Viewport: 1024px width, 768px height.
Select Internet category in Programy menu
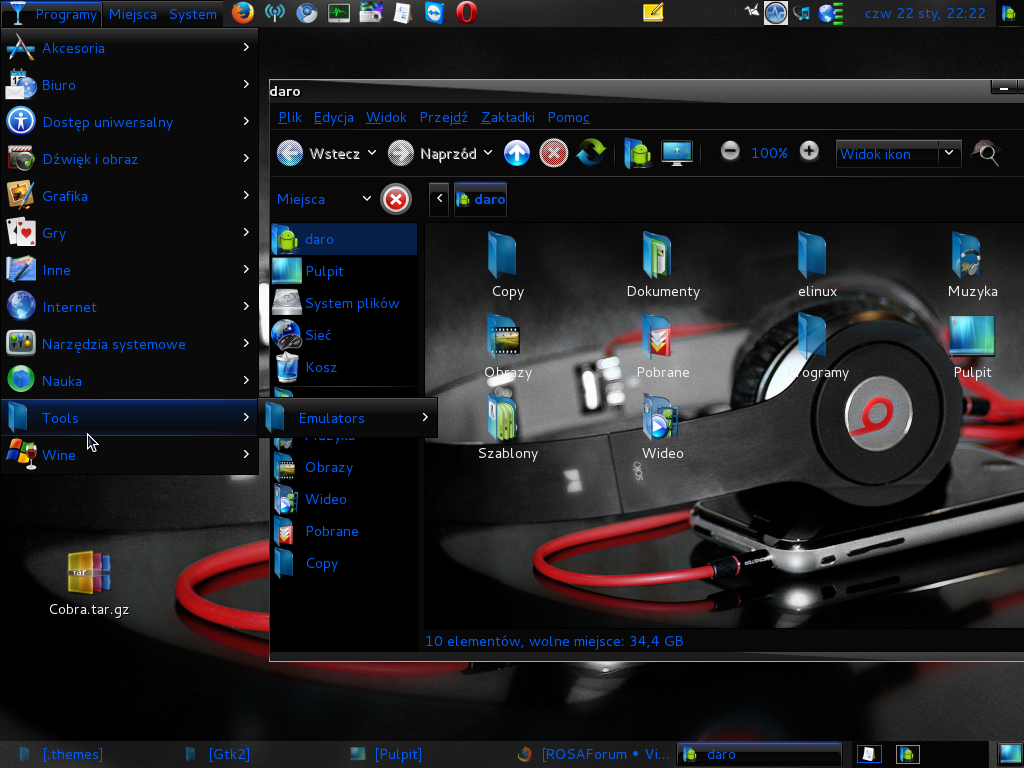tap(70, 307)
